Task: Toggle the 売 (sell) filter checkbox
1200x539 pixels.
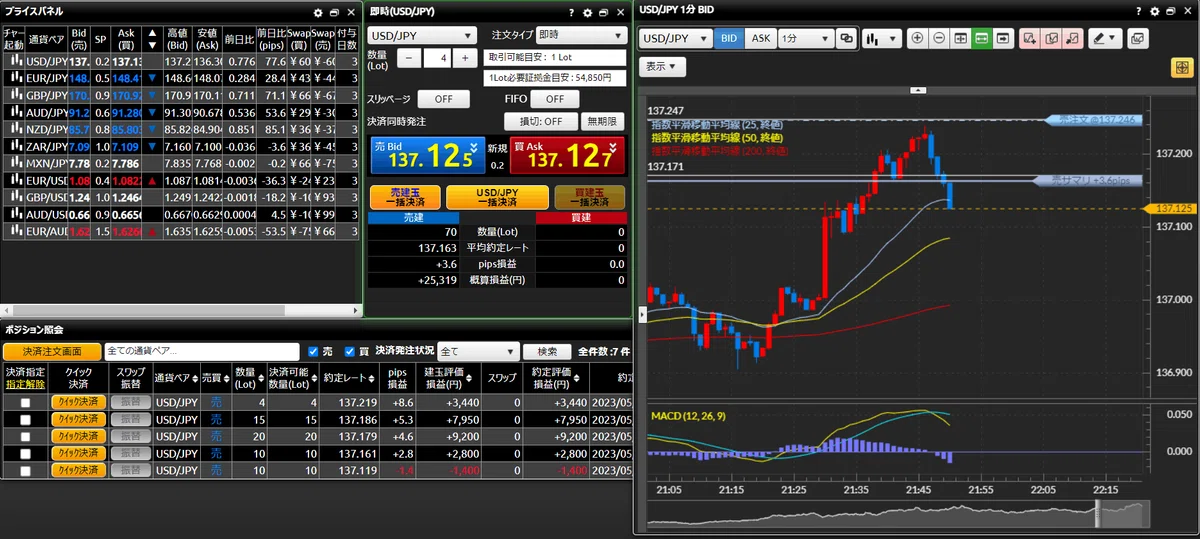Action: [314, 351]
